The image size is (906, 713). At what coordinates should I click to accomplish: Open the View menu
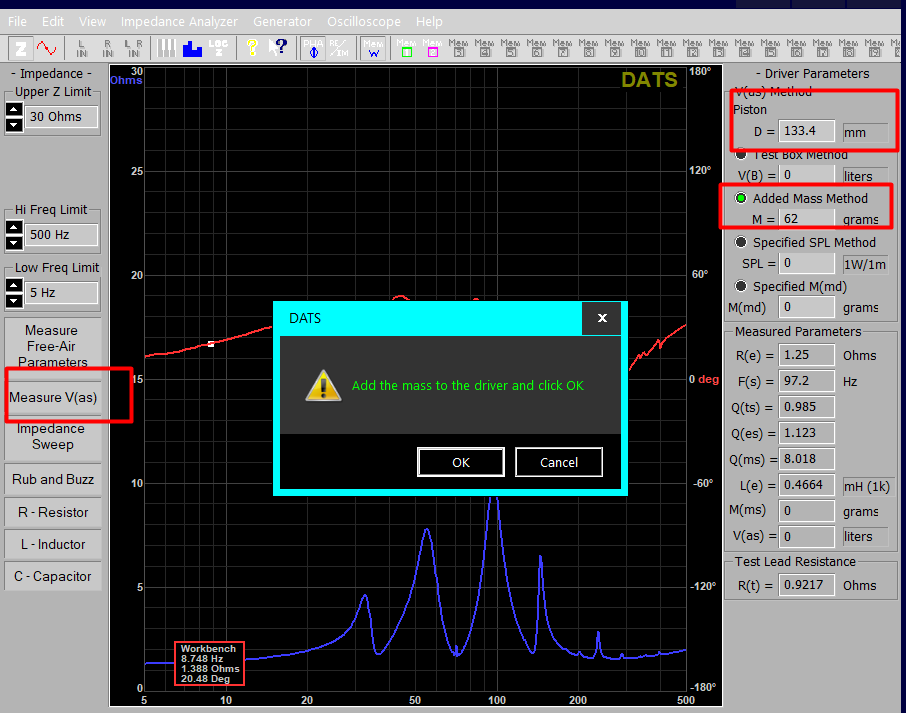pyautogui.click(x=92, y=21)
